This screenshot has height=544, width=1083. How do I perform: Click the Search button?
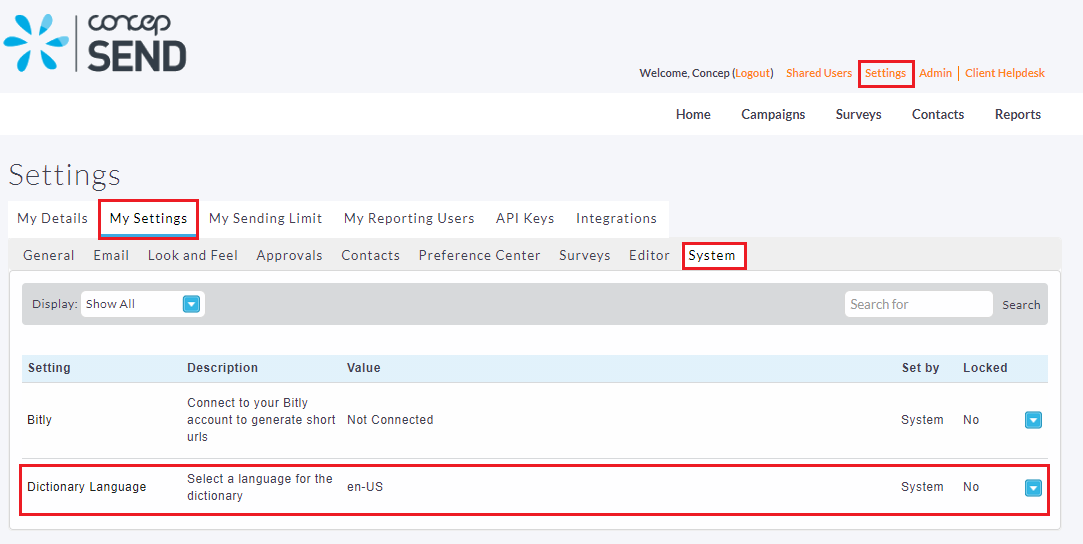click(x=1021, y=304)
